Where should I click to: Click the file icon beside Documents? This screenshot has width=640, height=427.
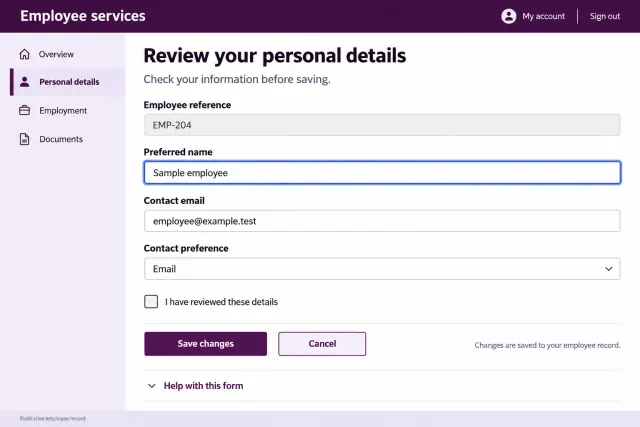[24, 139]
